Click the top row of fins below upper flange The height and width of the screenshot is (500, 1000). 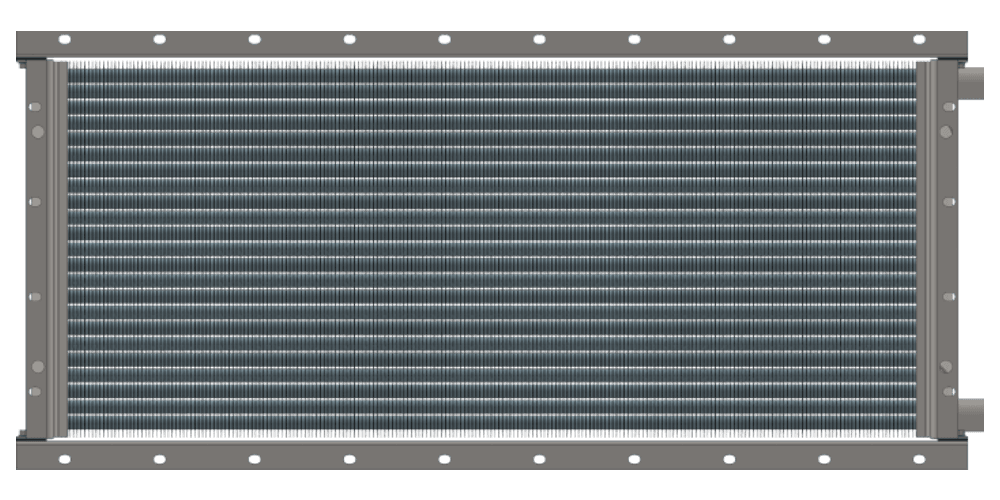pyautogui.click(x=490, y=67)
